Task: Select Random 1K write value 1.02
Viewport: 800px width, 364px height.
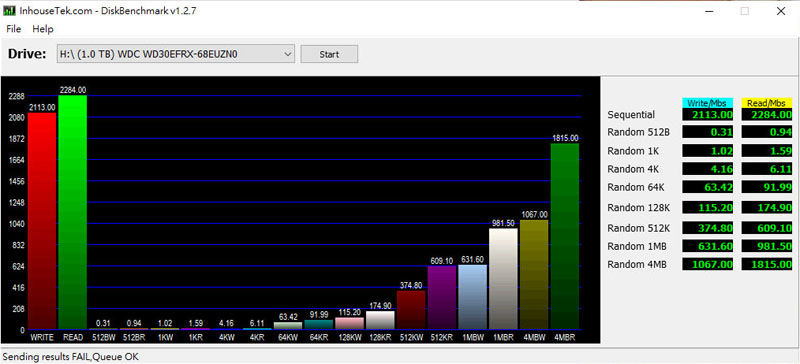Action: pos(707,151)
